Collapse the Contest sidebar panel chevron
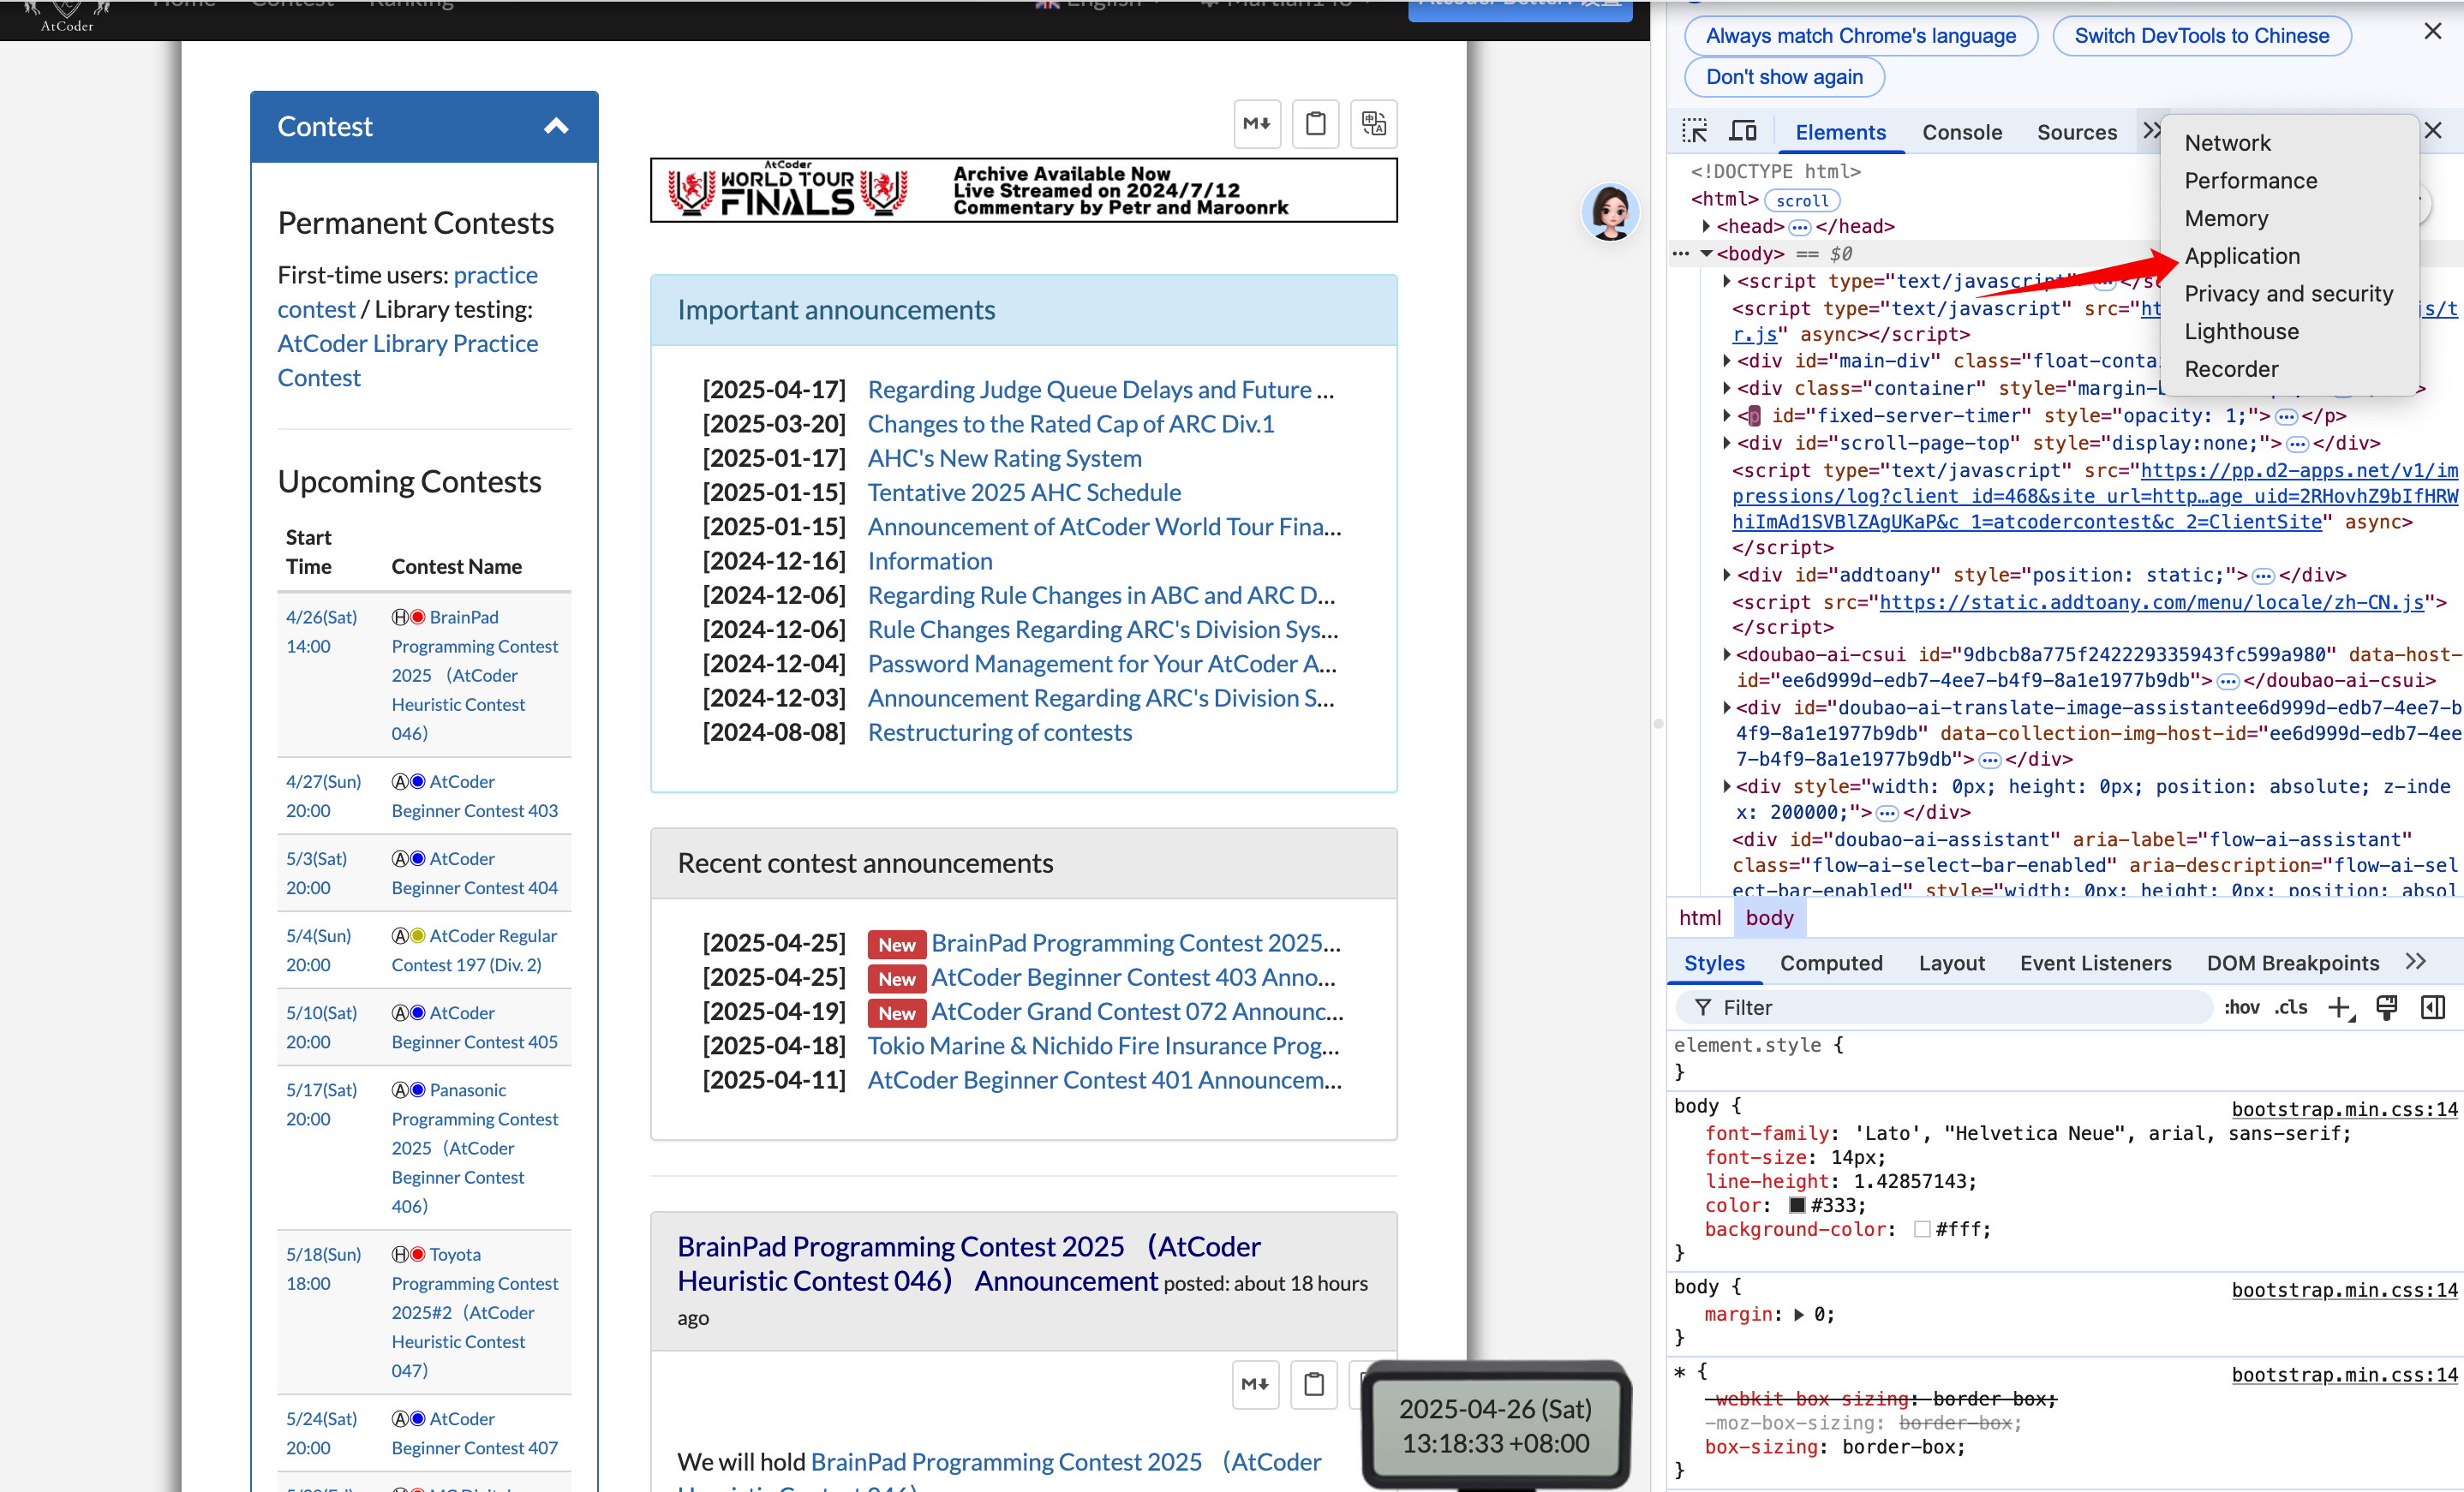The height and width of the screenshot is (1492, 2464). pos(556,126)
